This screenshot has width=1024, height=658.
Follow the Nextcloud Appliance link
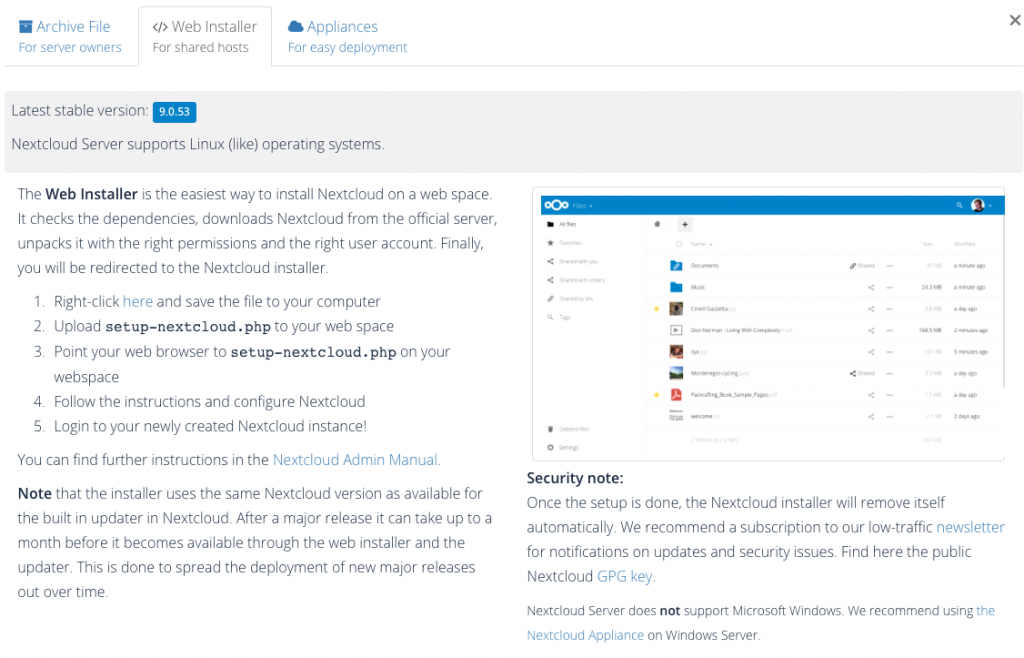coord(585,635)
